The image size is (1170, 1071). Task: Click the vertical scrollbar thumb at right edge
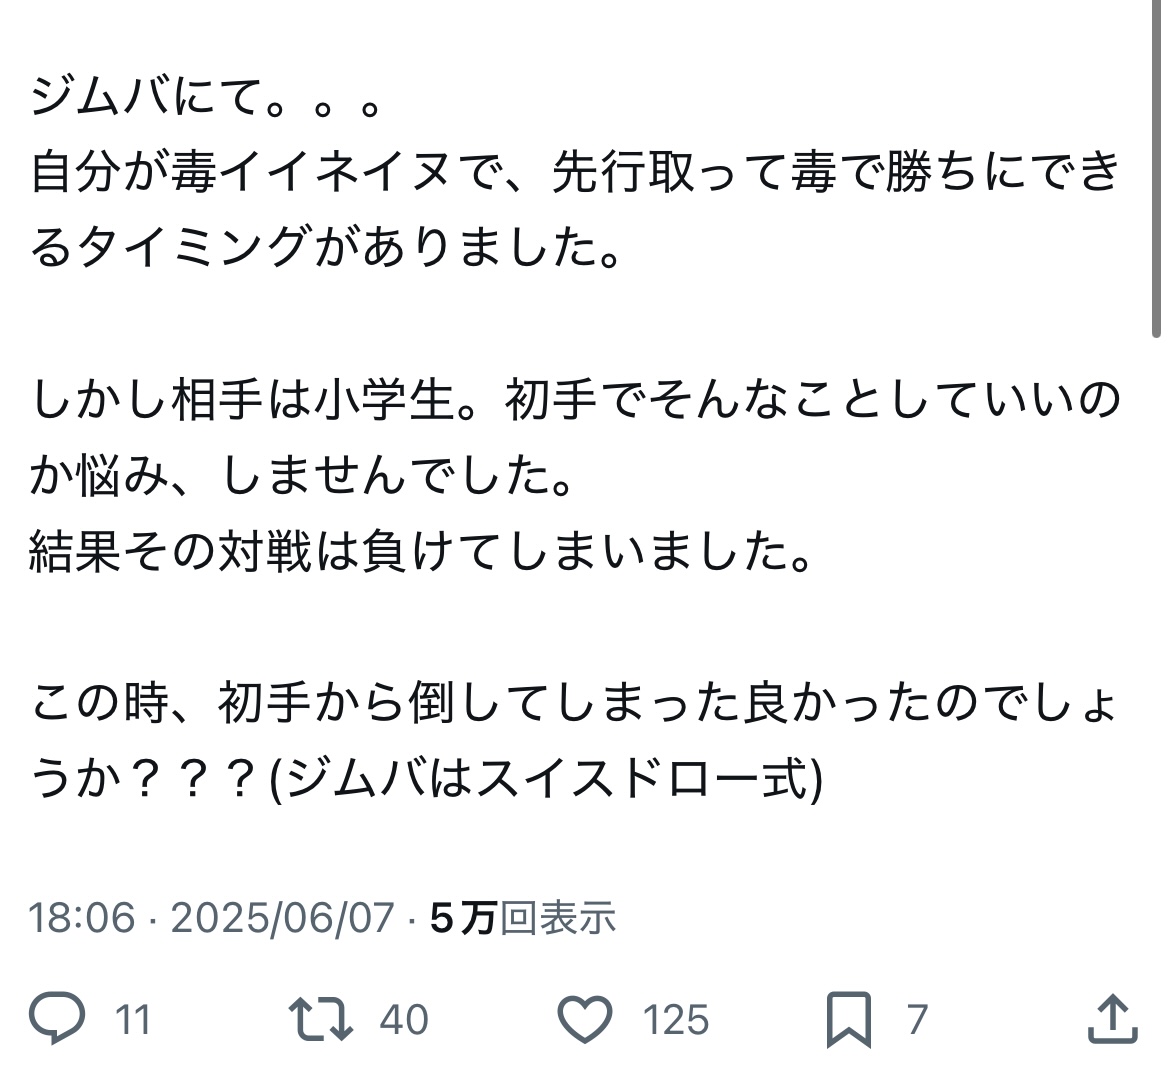click(x=1157, y=168)
